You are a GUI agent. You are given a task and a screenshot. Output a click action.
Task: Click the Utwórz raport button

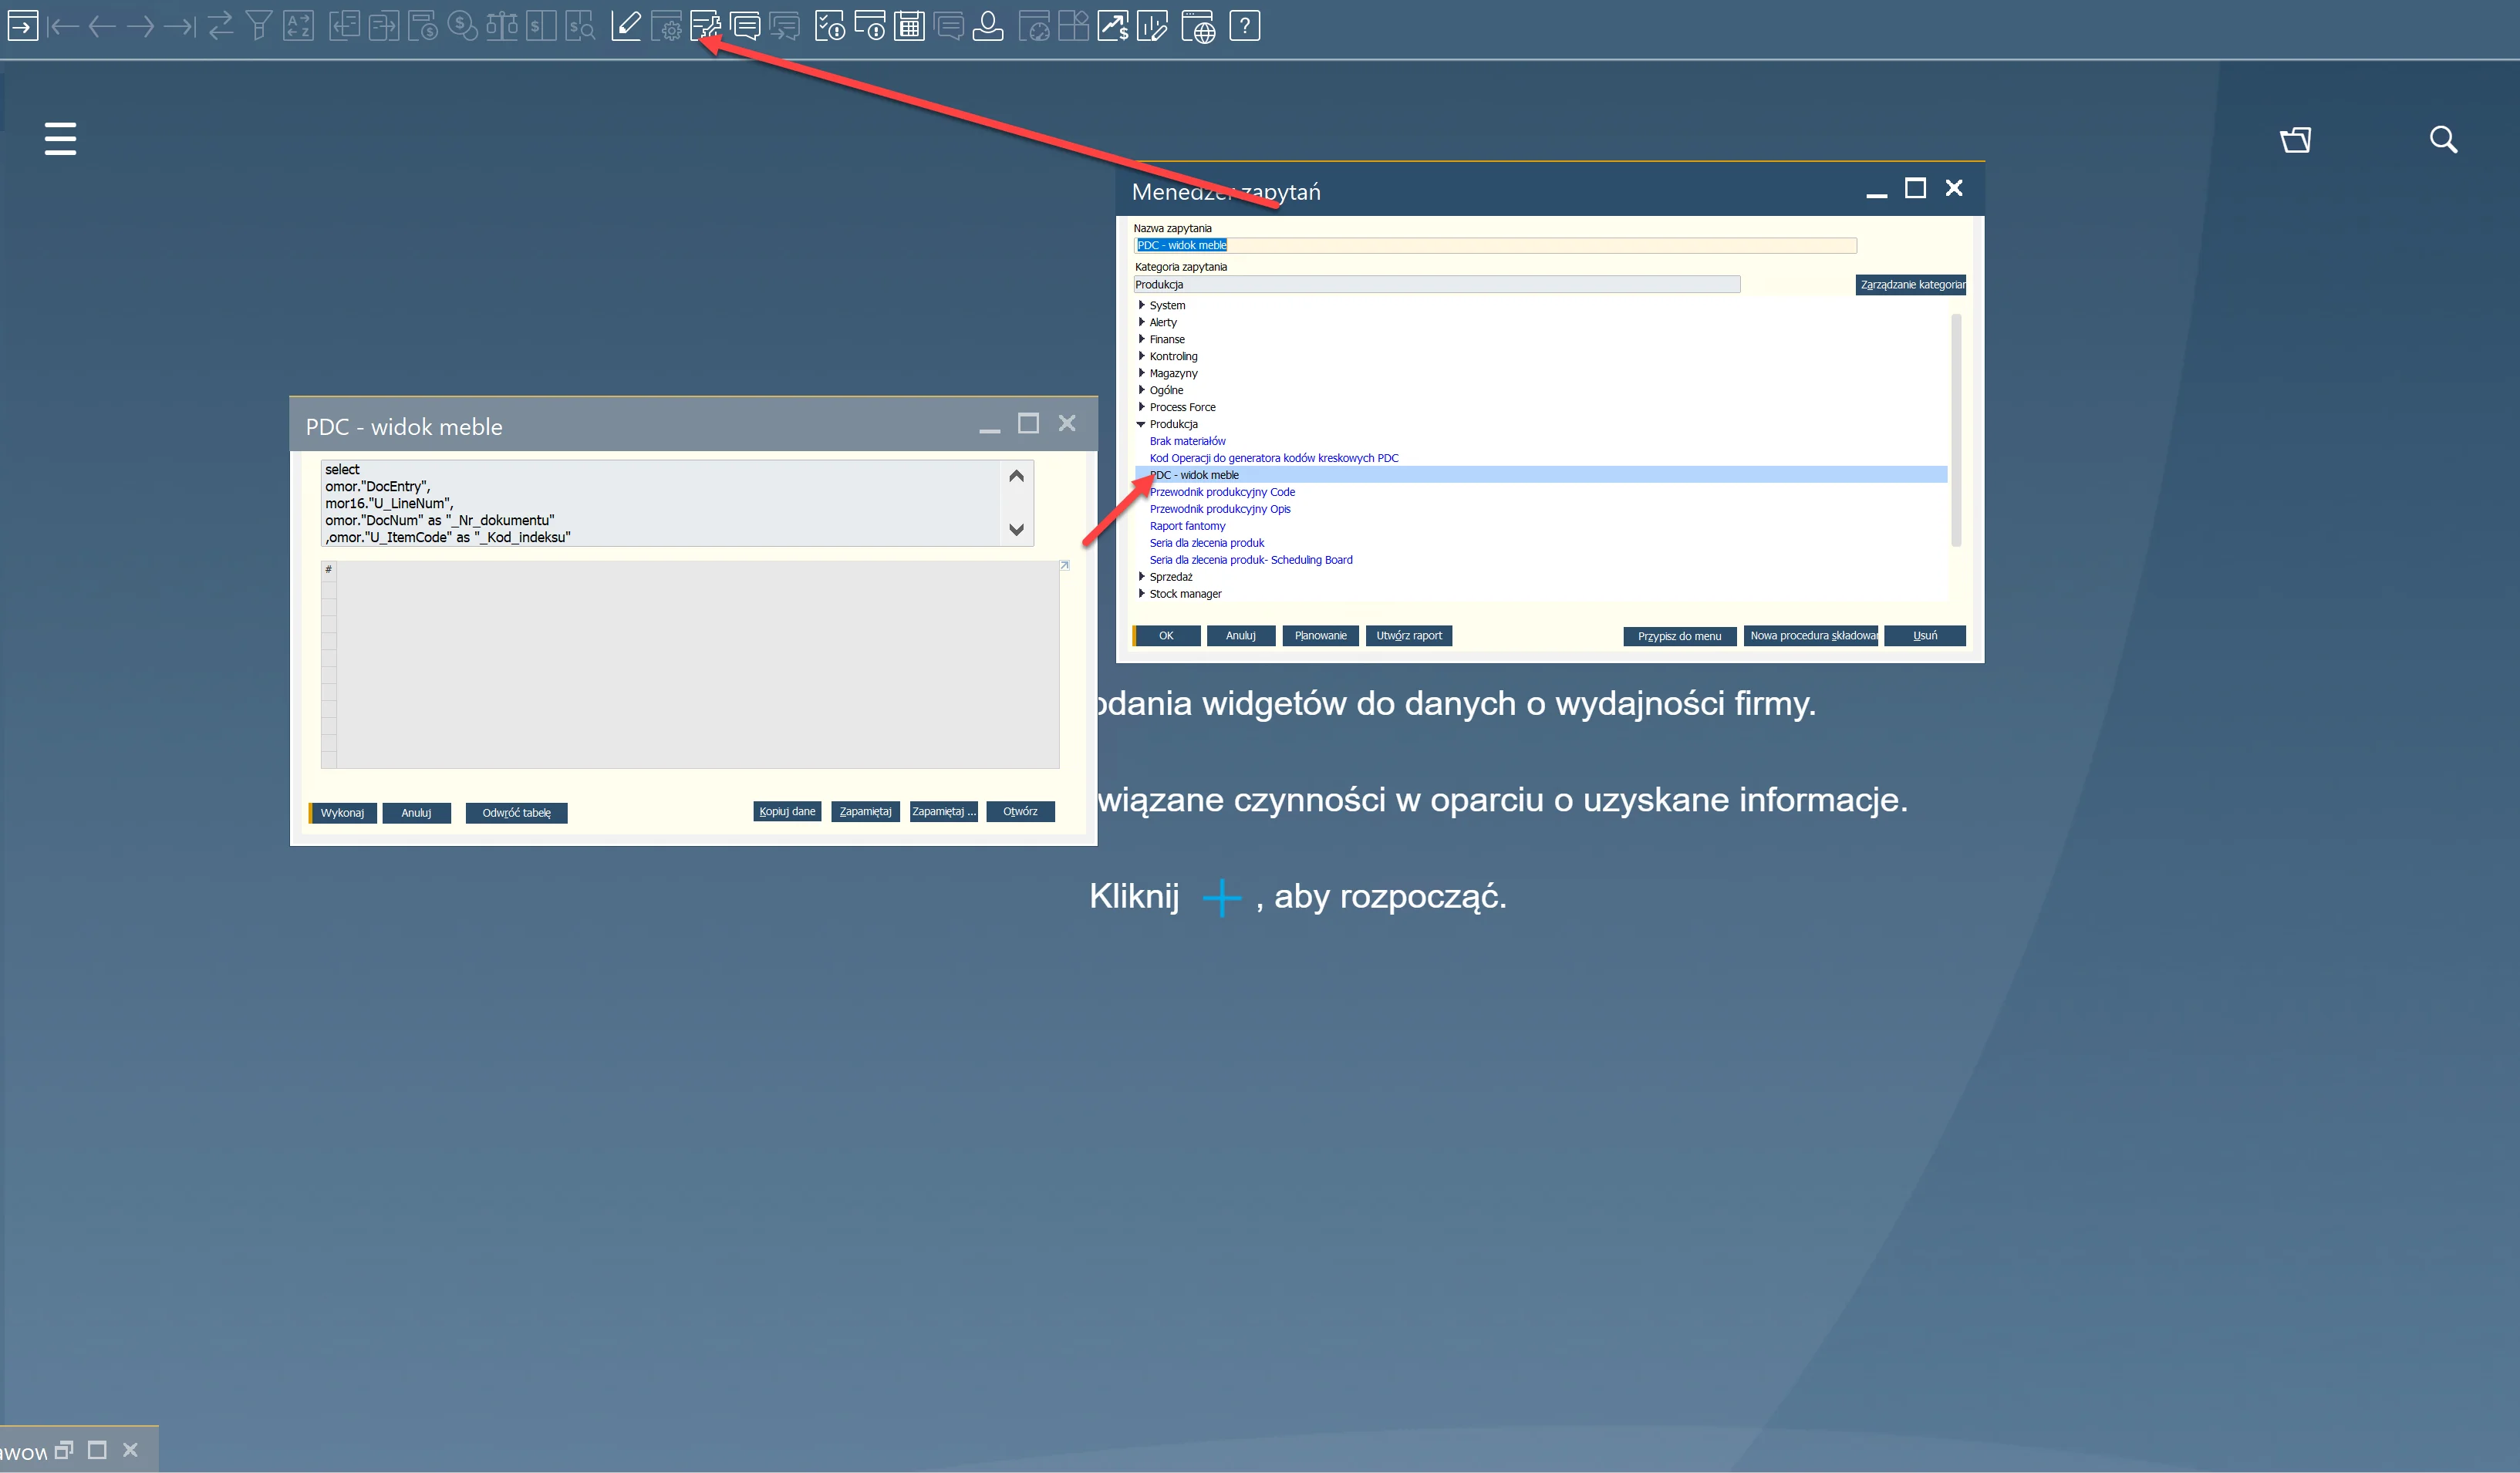click(x=1408, y=635)
